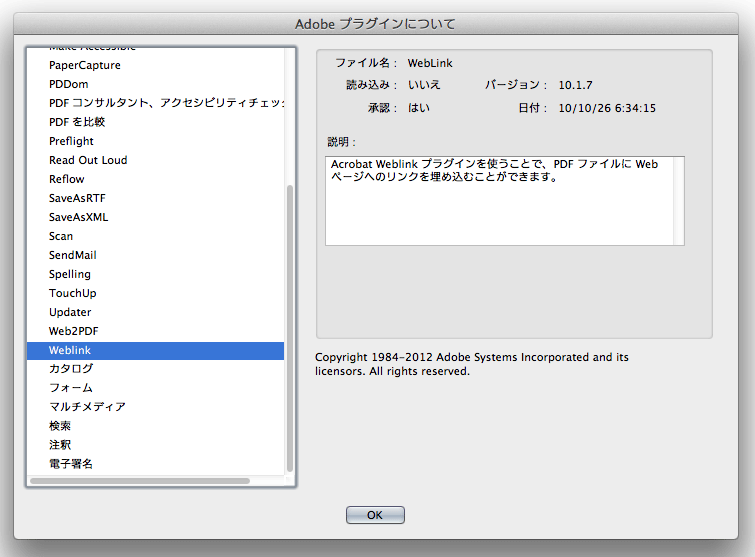Click the OK button
The width and height of the screenshot is (755, 557).
coord(375,515)
